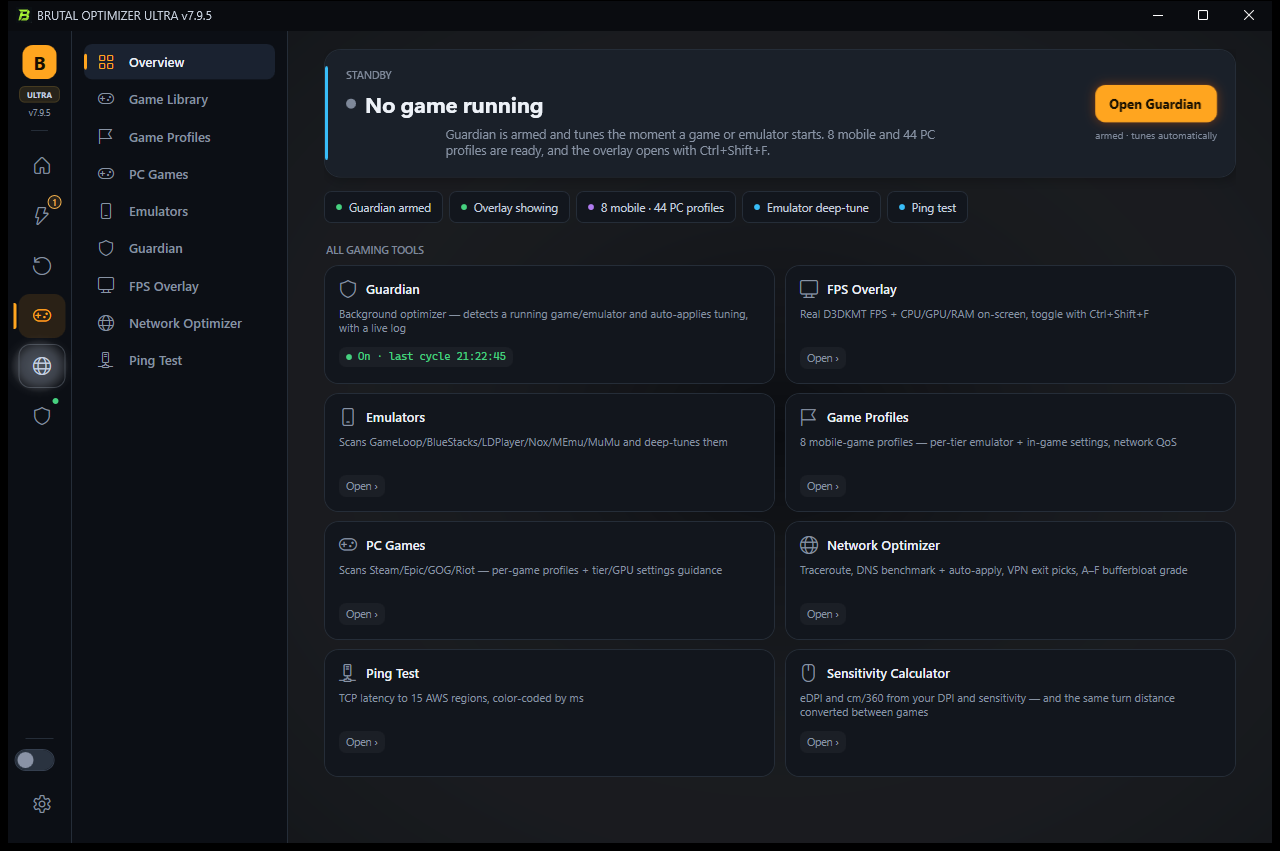The height and width of the screenshot is (851, 1280).
Task: Click Open on Ping Test card
Action: point(362,742)
